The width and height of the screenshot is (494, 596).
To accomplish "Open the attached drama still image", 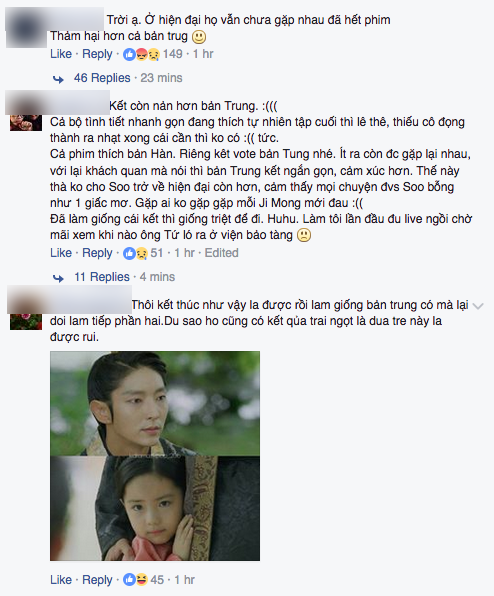I will click(x=155, y=456).
